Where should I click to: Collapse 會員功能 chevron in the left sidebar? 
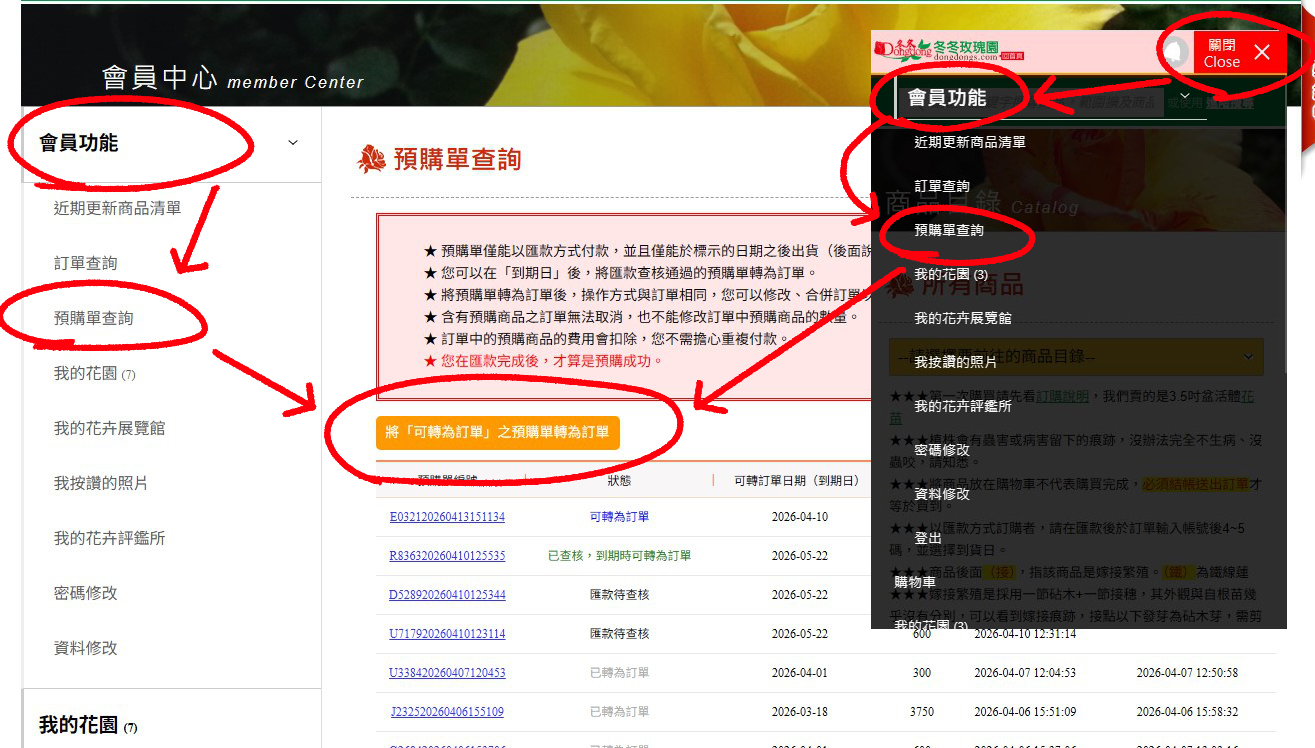(293, 143)
